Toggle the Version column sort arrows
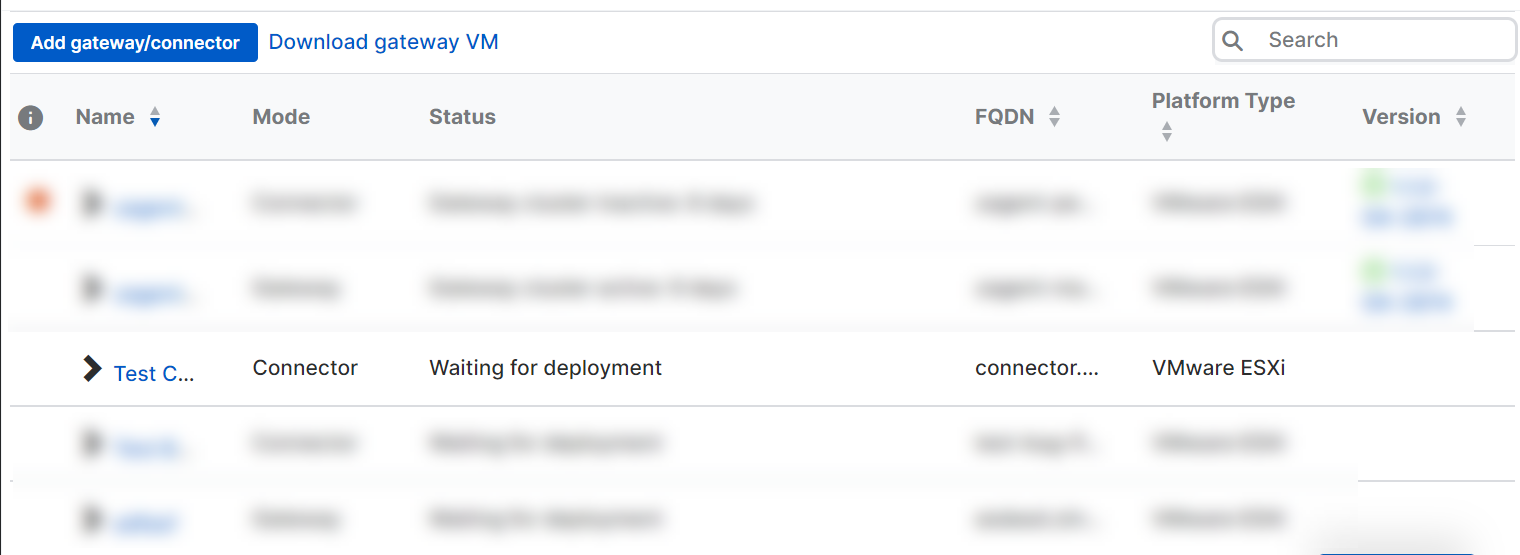This screenshot has height=555, width=1520. [x=1461, y=118]
